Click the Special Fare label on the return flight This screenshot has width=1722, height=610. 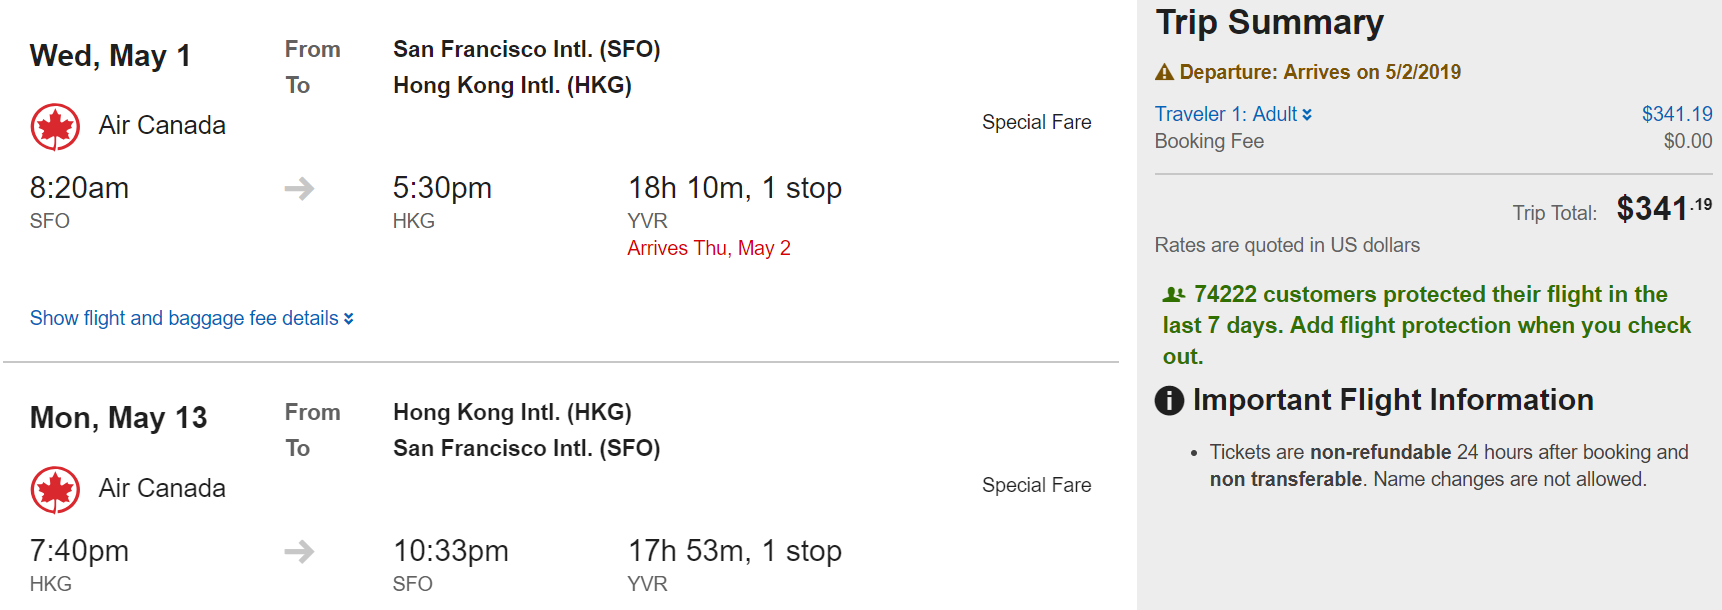pyautogui.click(x=1036, y=485)
